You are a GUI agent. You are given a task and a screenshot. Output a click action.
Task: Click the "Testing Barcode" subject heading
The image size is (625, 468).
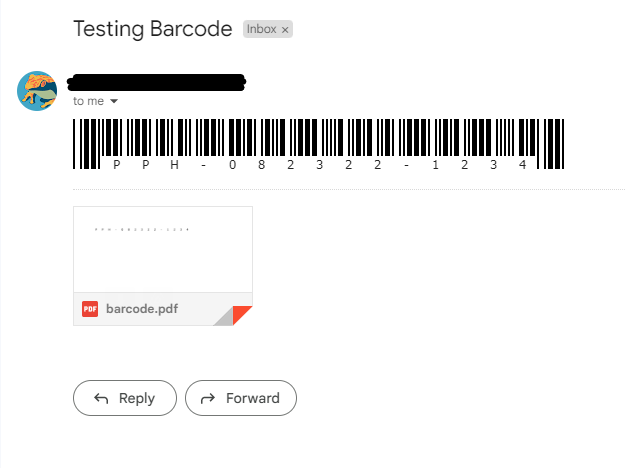pos(153,29)
